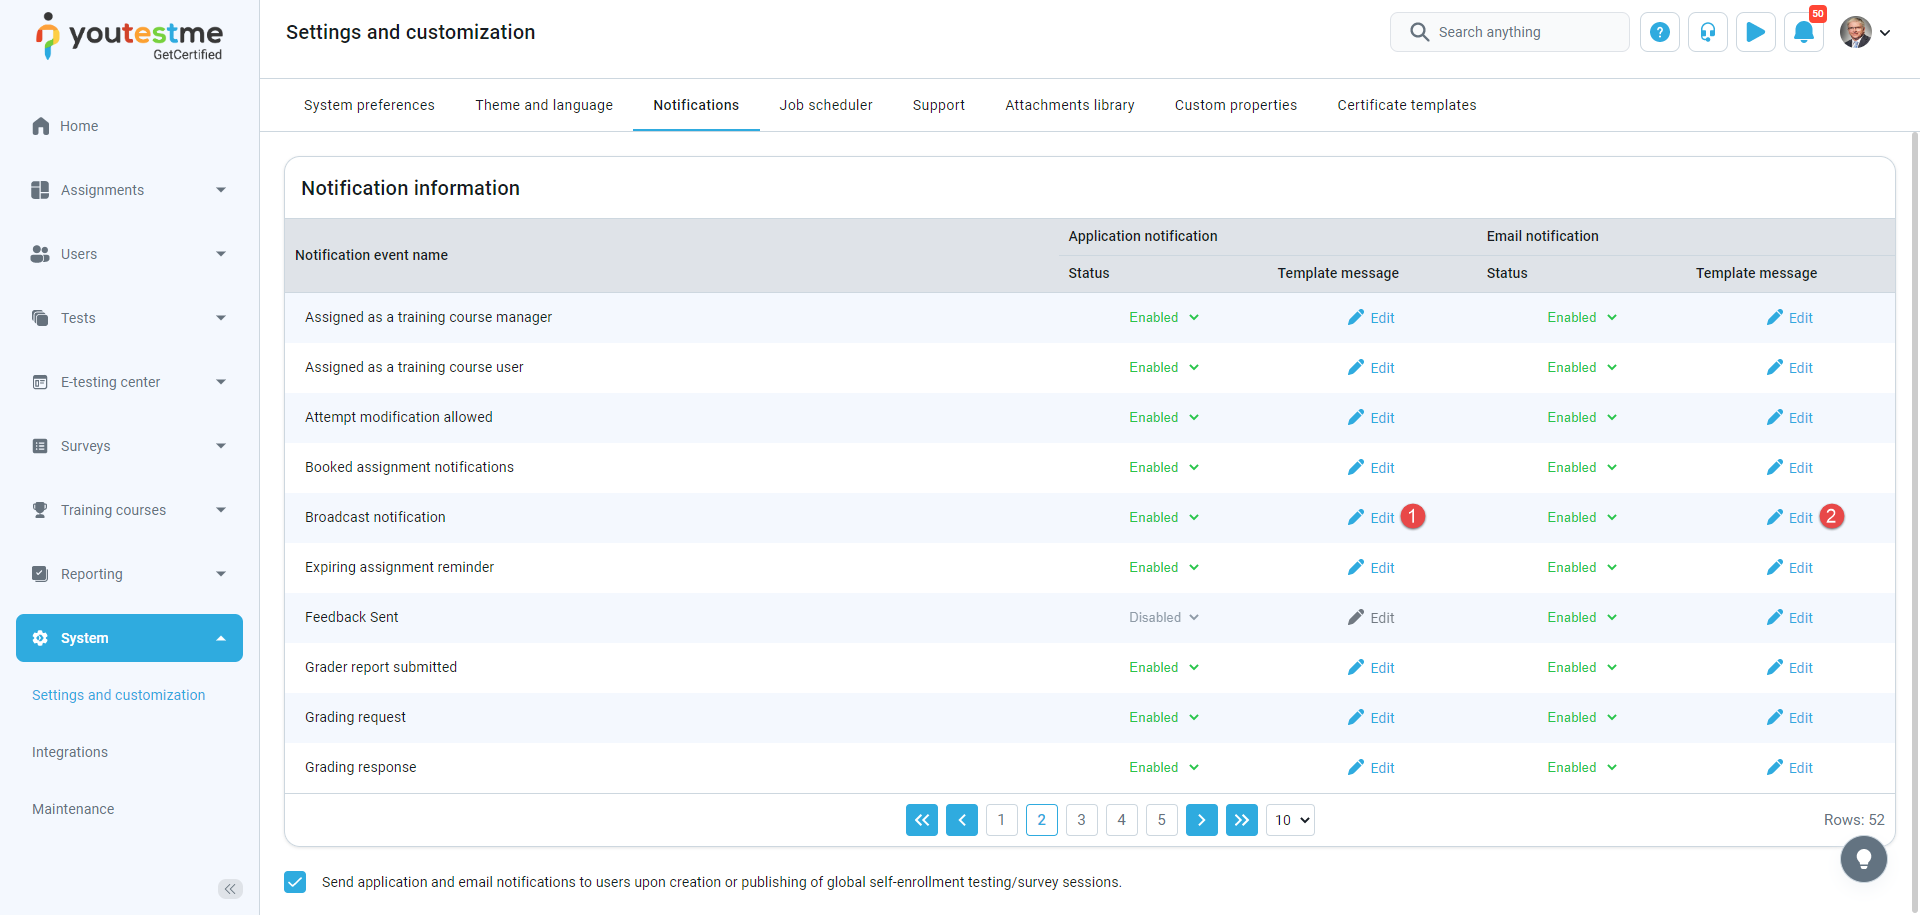1920x915 pixels.
Task: Click the Home icon in the sidebar
Action: point(41,126)
